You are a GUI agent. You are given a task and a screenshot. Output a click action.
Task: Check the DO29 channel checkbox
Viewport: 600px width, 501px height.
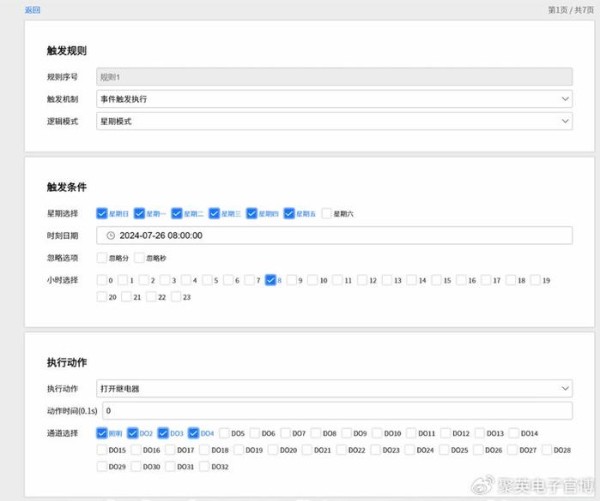point(102,466)
